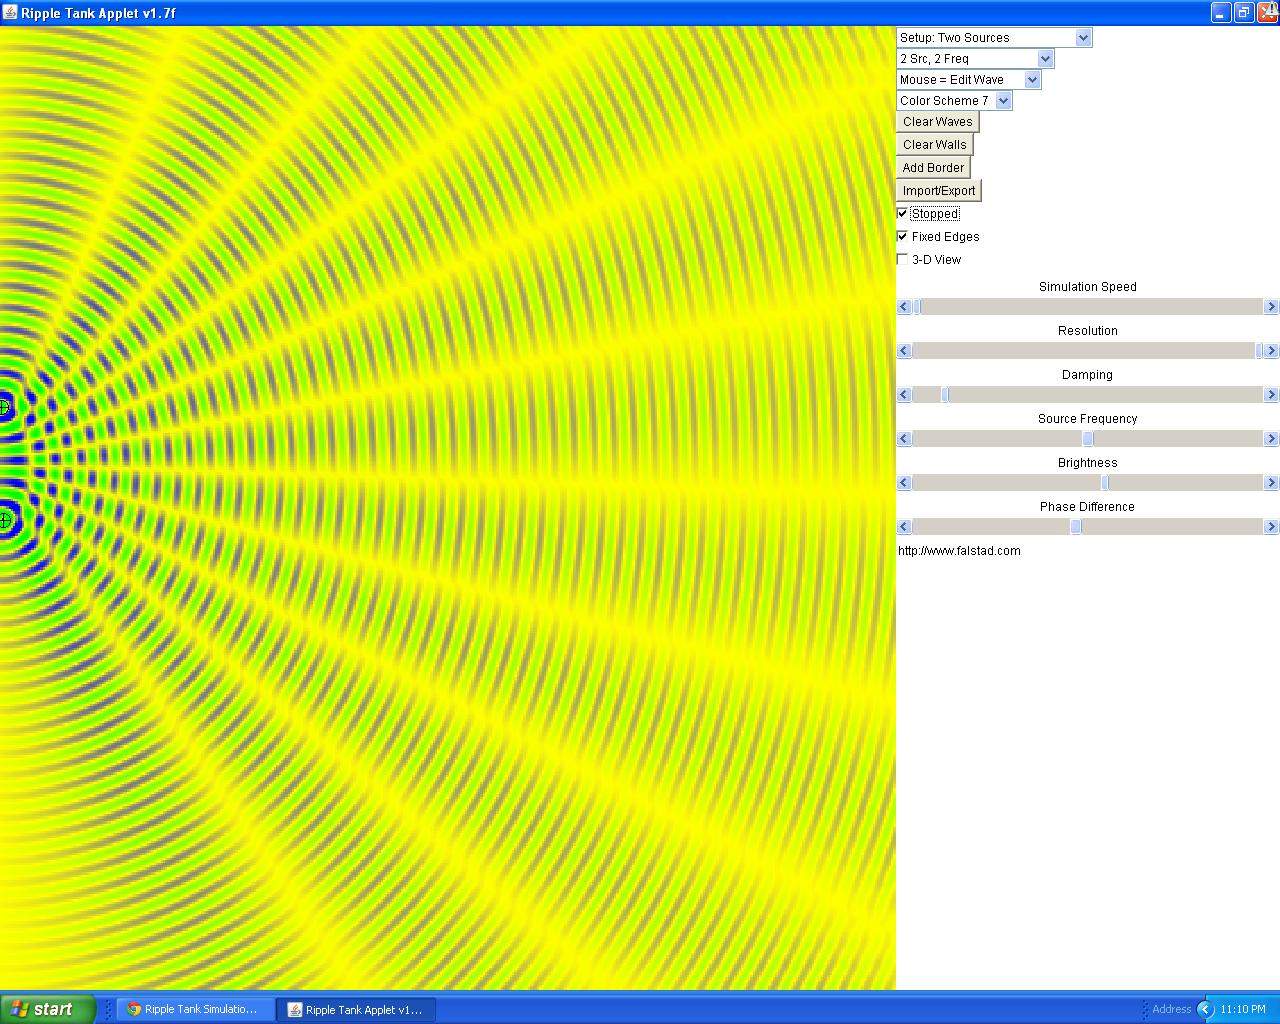Screen dimensions: 1280x1024
Task: Click the Phase Difference slider thumb
Action: [x=1076, y=527]
